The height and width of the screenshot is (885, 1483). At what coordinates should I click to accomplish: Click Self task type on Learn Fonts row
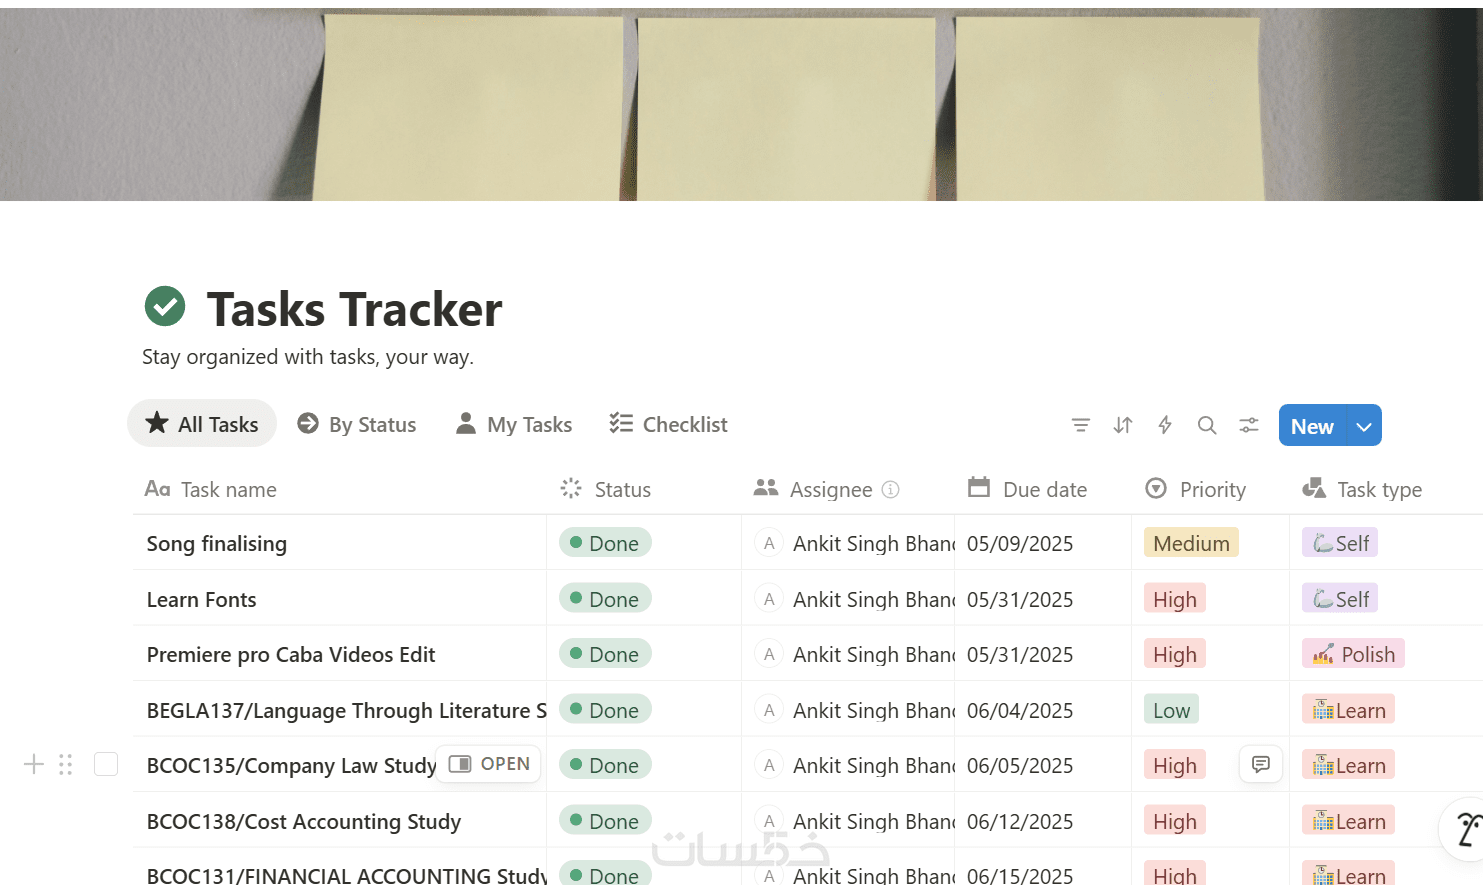[1340, 599]
